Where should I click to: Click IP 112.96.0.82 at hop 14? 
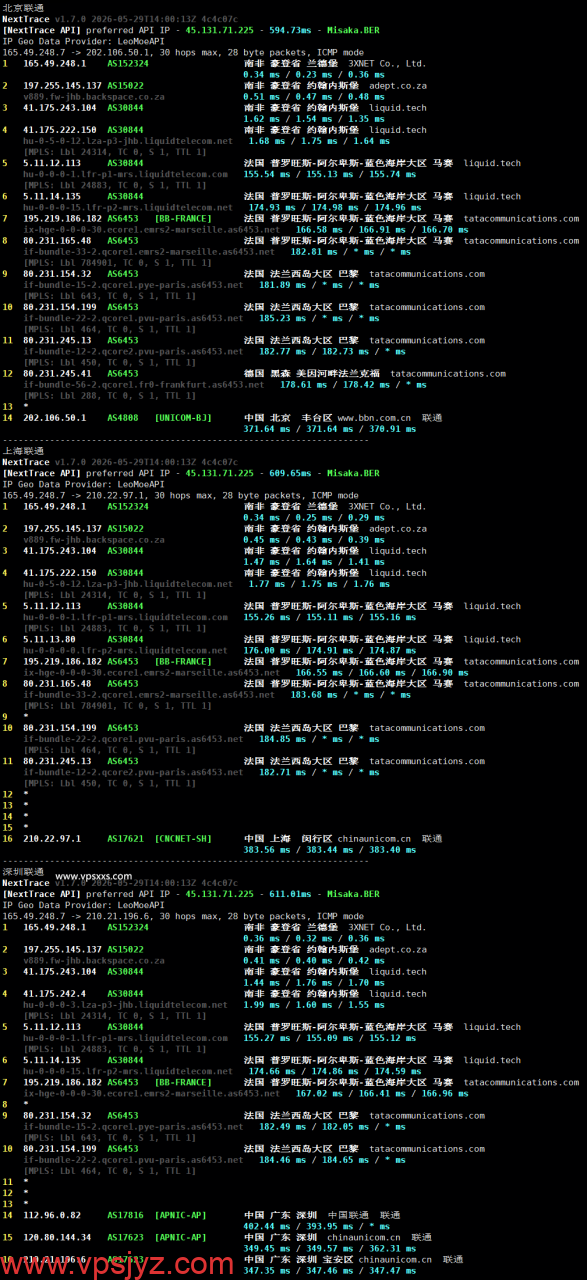52,1215
